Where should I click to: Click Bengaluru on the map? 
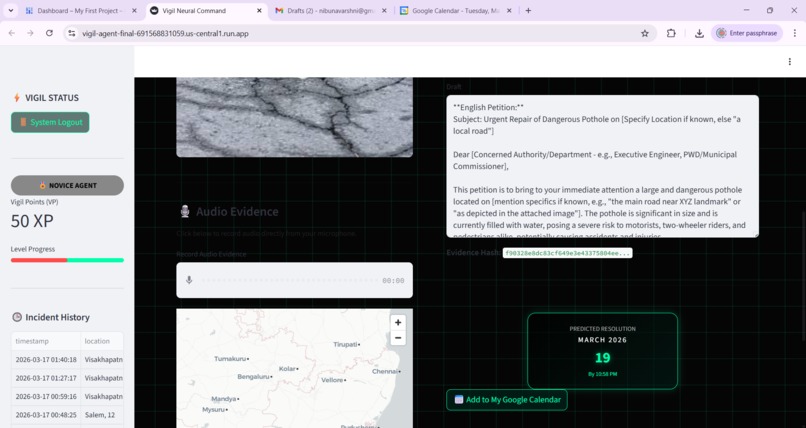pos(253,377)
